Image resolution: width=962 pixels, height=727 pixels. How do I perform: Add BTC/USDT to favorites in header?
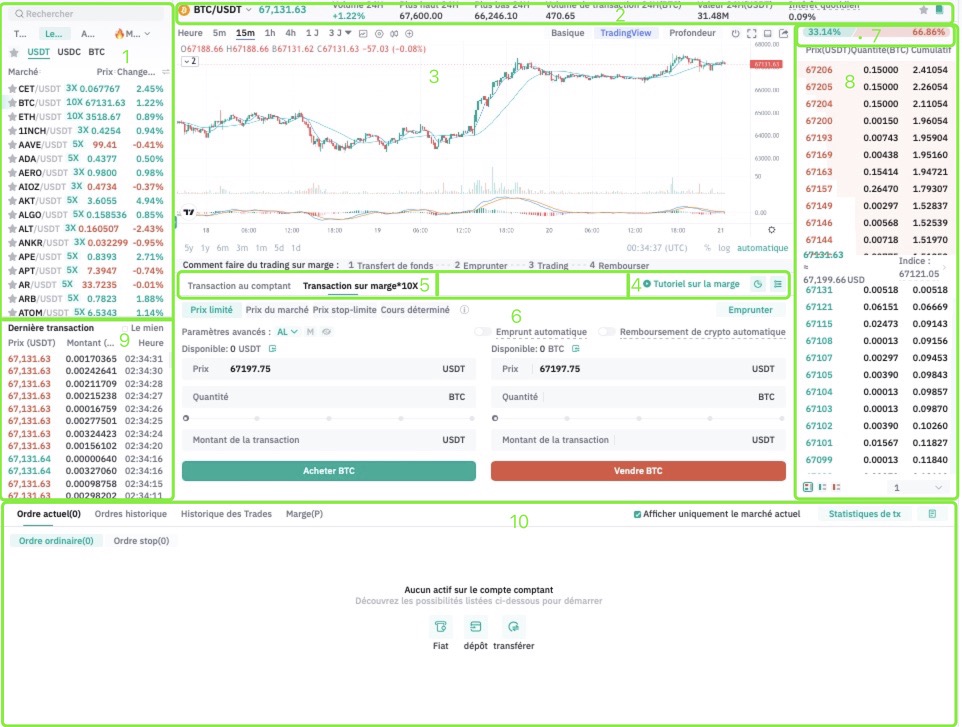[x=923, y=10]
